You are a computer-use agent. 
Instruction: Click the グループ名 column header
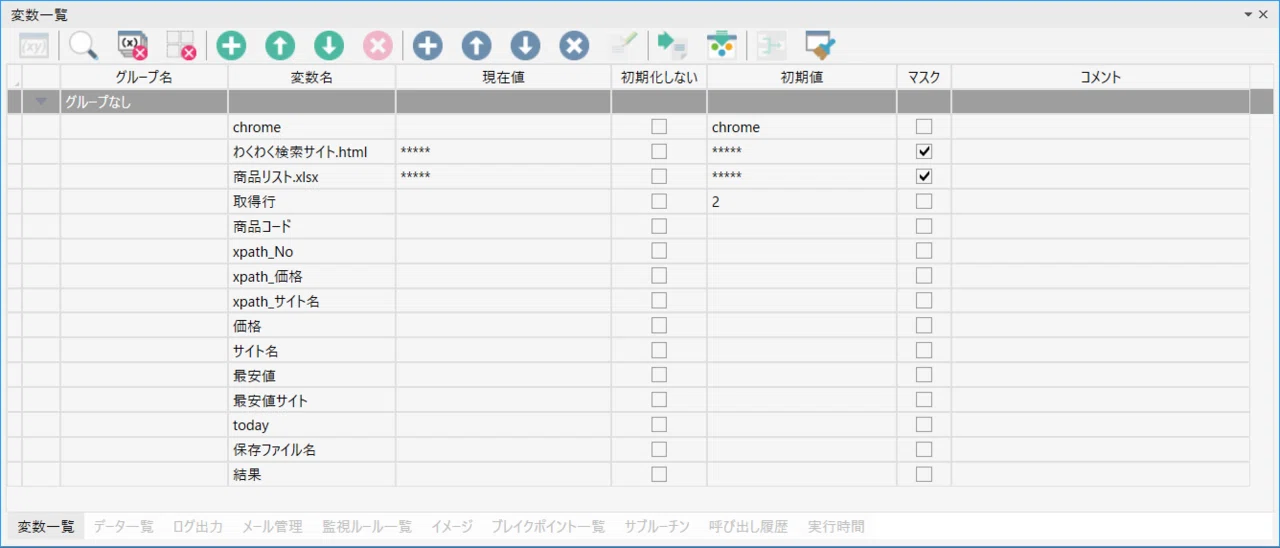(144, 77)
